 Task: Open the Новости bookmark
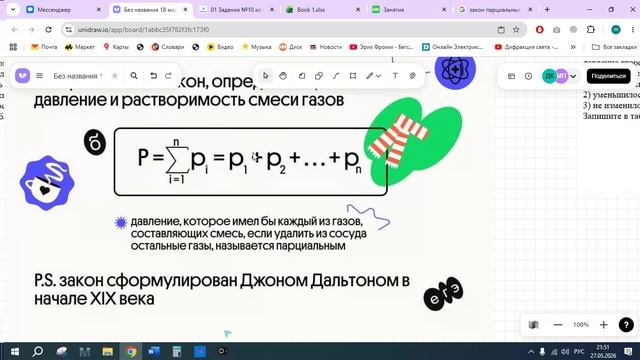[326, 47]
